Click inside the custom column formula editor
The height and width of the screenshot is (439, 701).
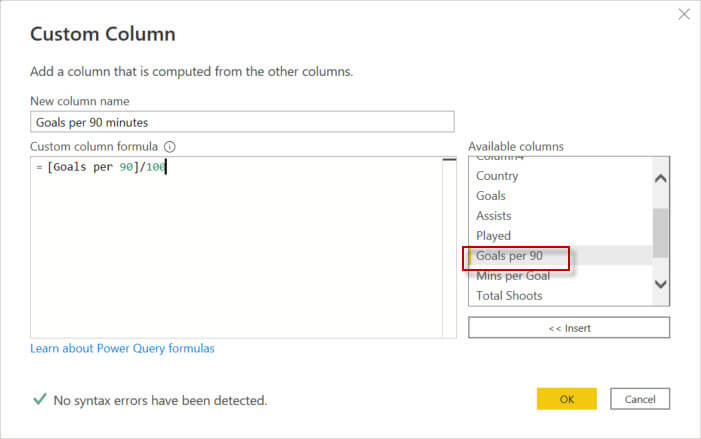coord(236,250)
